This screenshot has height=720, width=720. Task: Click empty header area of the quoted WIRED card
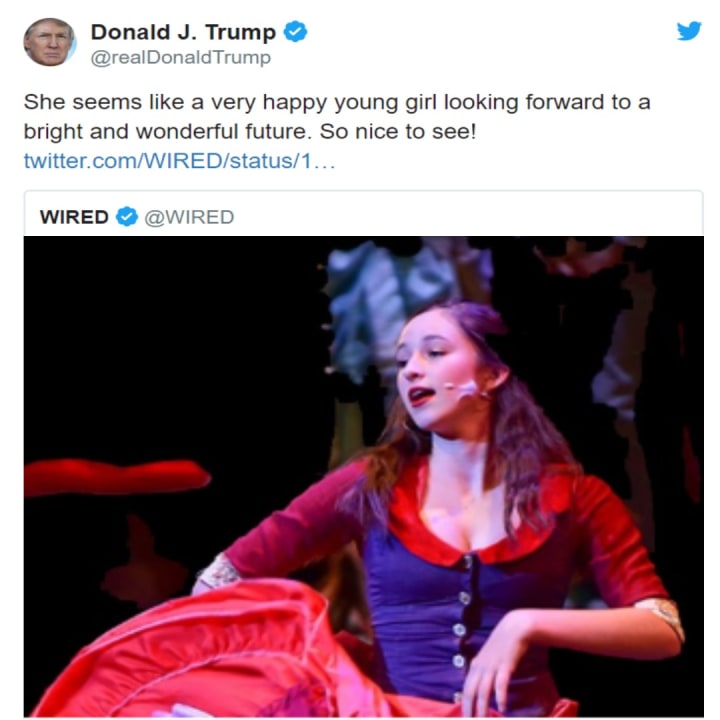tap(468, 215)
